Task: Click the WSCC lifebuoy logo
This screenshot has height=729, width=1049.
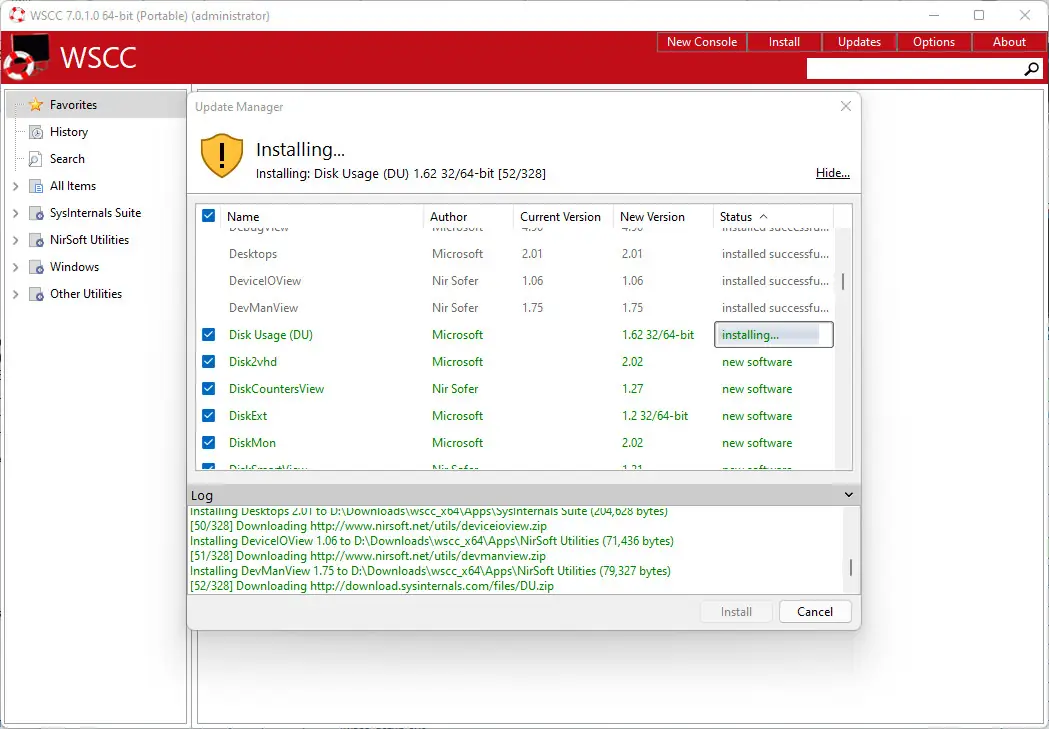Action: [25, 57]
